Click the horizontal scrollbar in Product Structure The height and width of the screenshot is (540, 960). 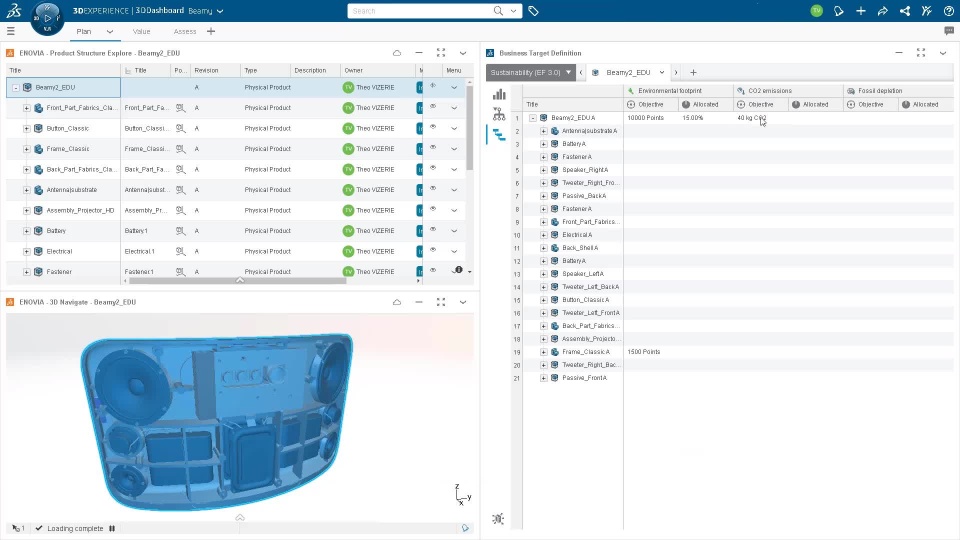238,281
